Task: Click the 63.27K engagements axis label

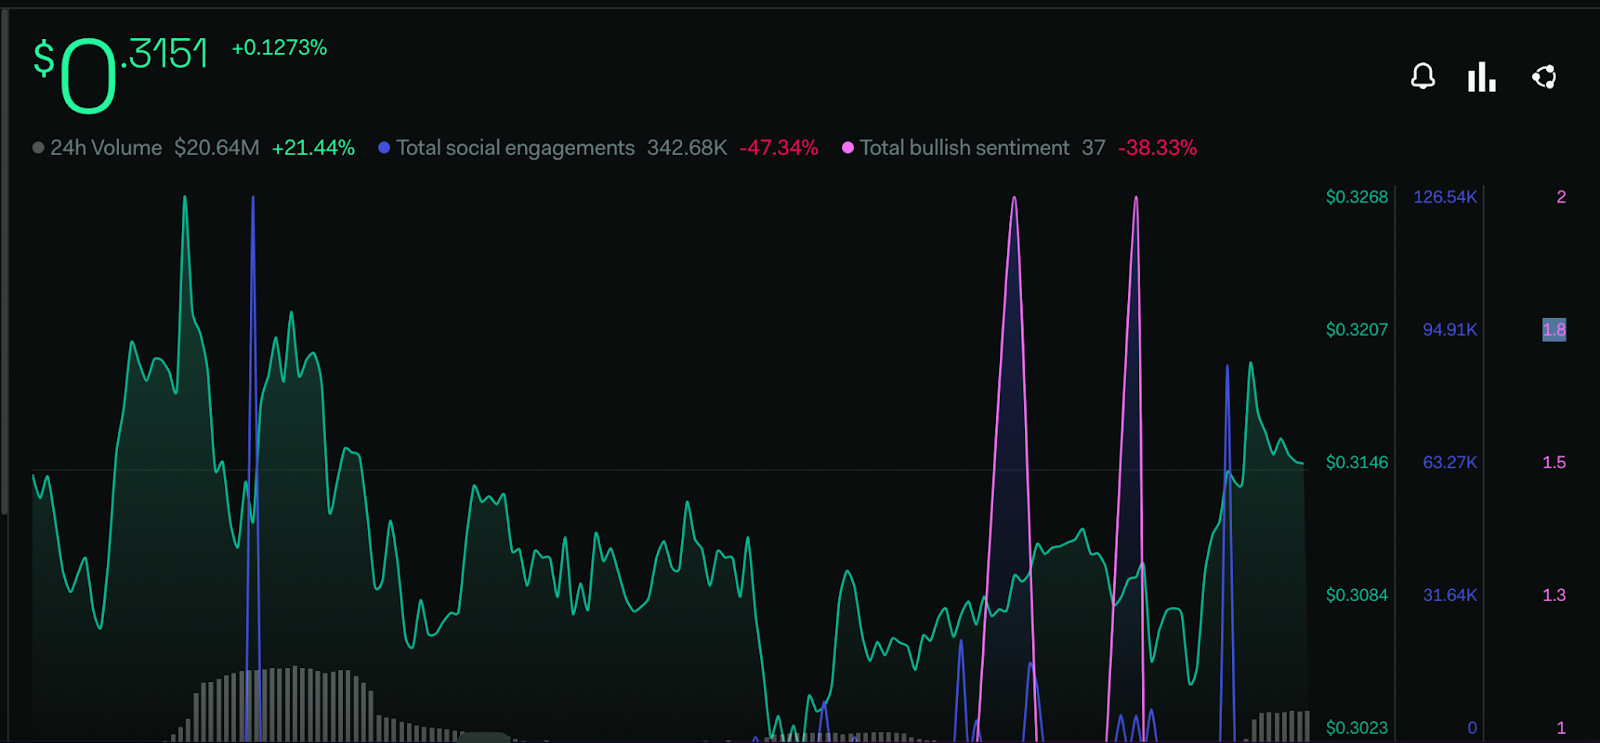Action: coord(1450,463)
